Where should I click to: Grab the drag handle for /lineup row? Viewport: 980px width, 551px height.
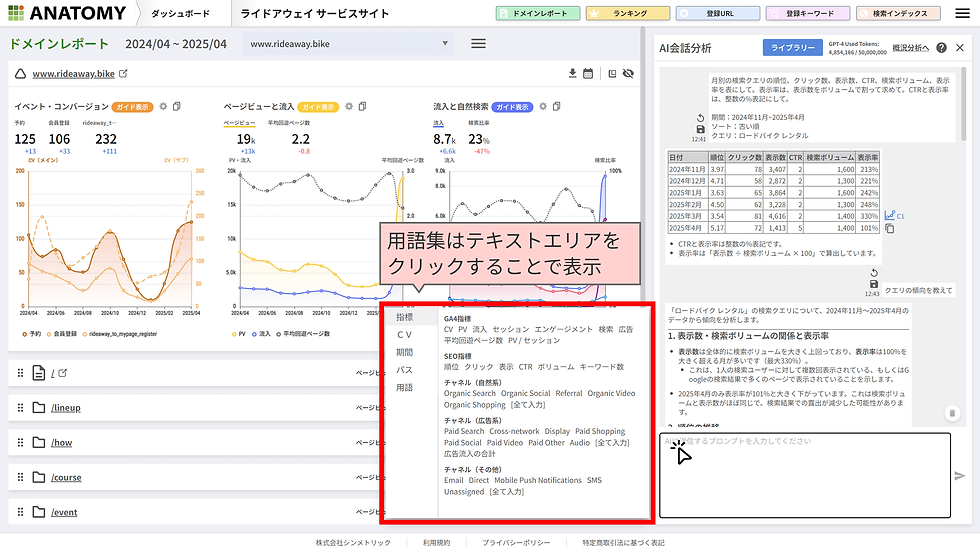click(20, 407)
